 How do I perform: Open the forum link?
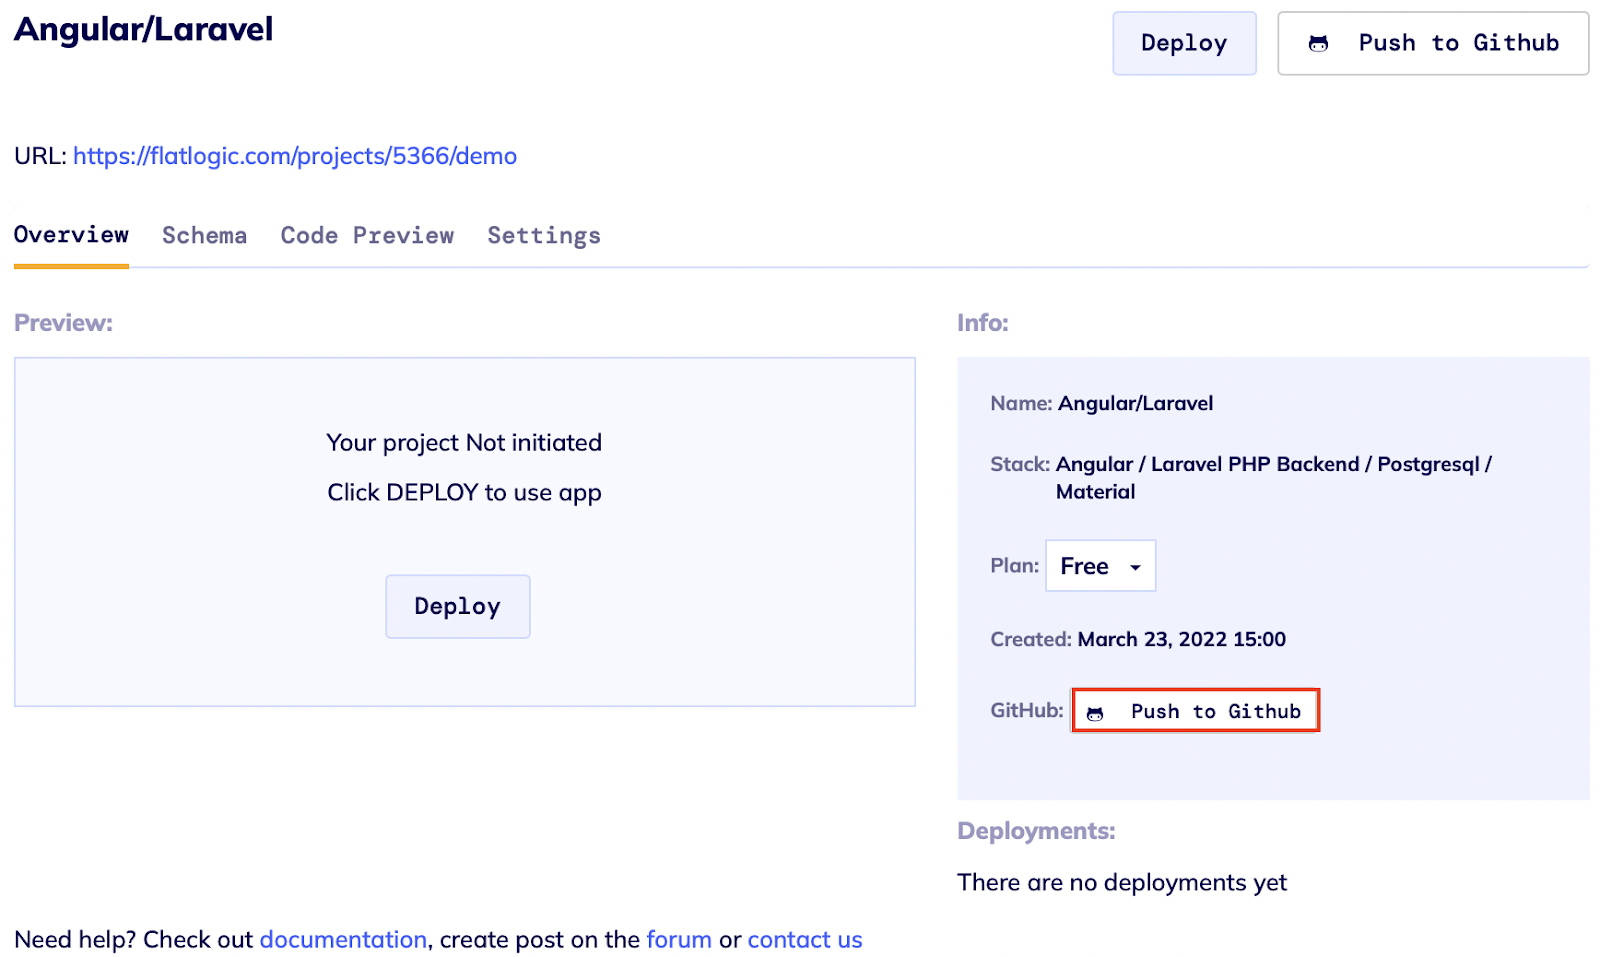point(679,939)
